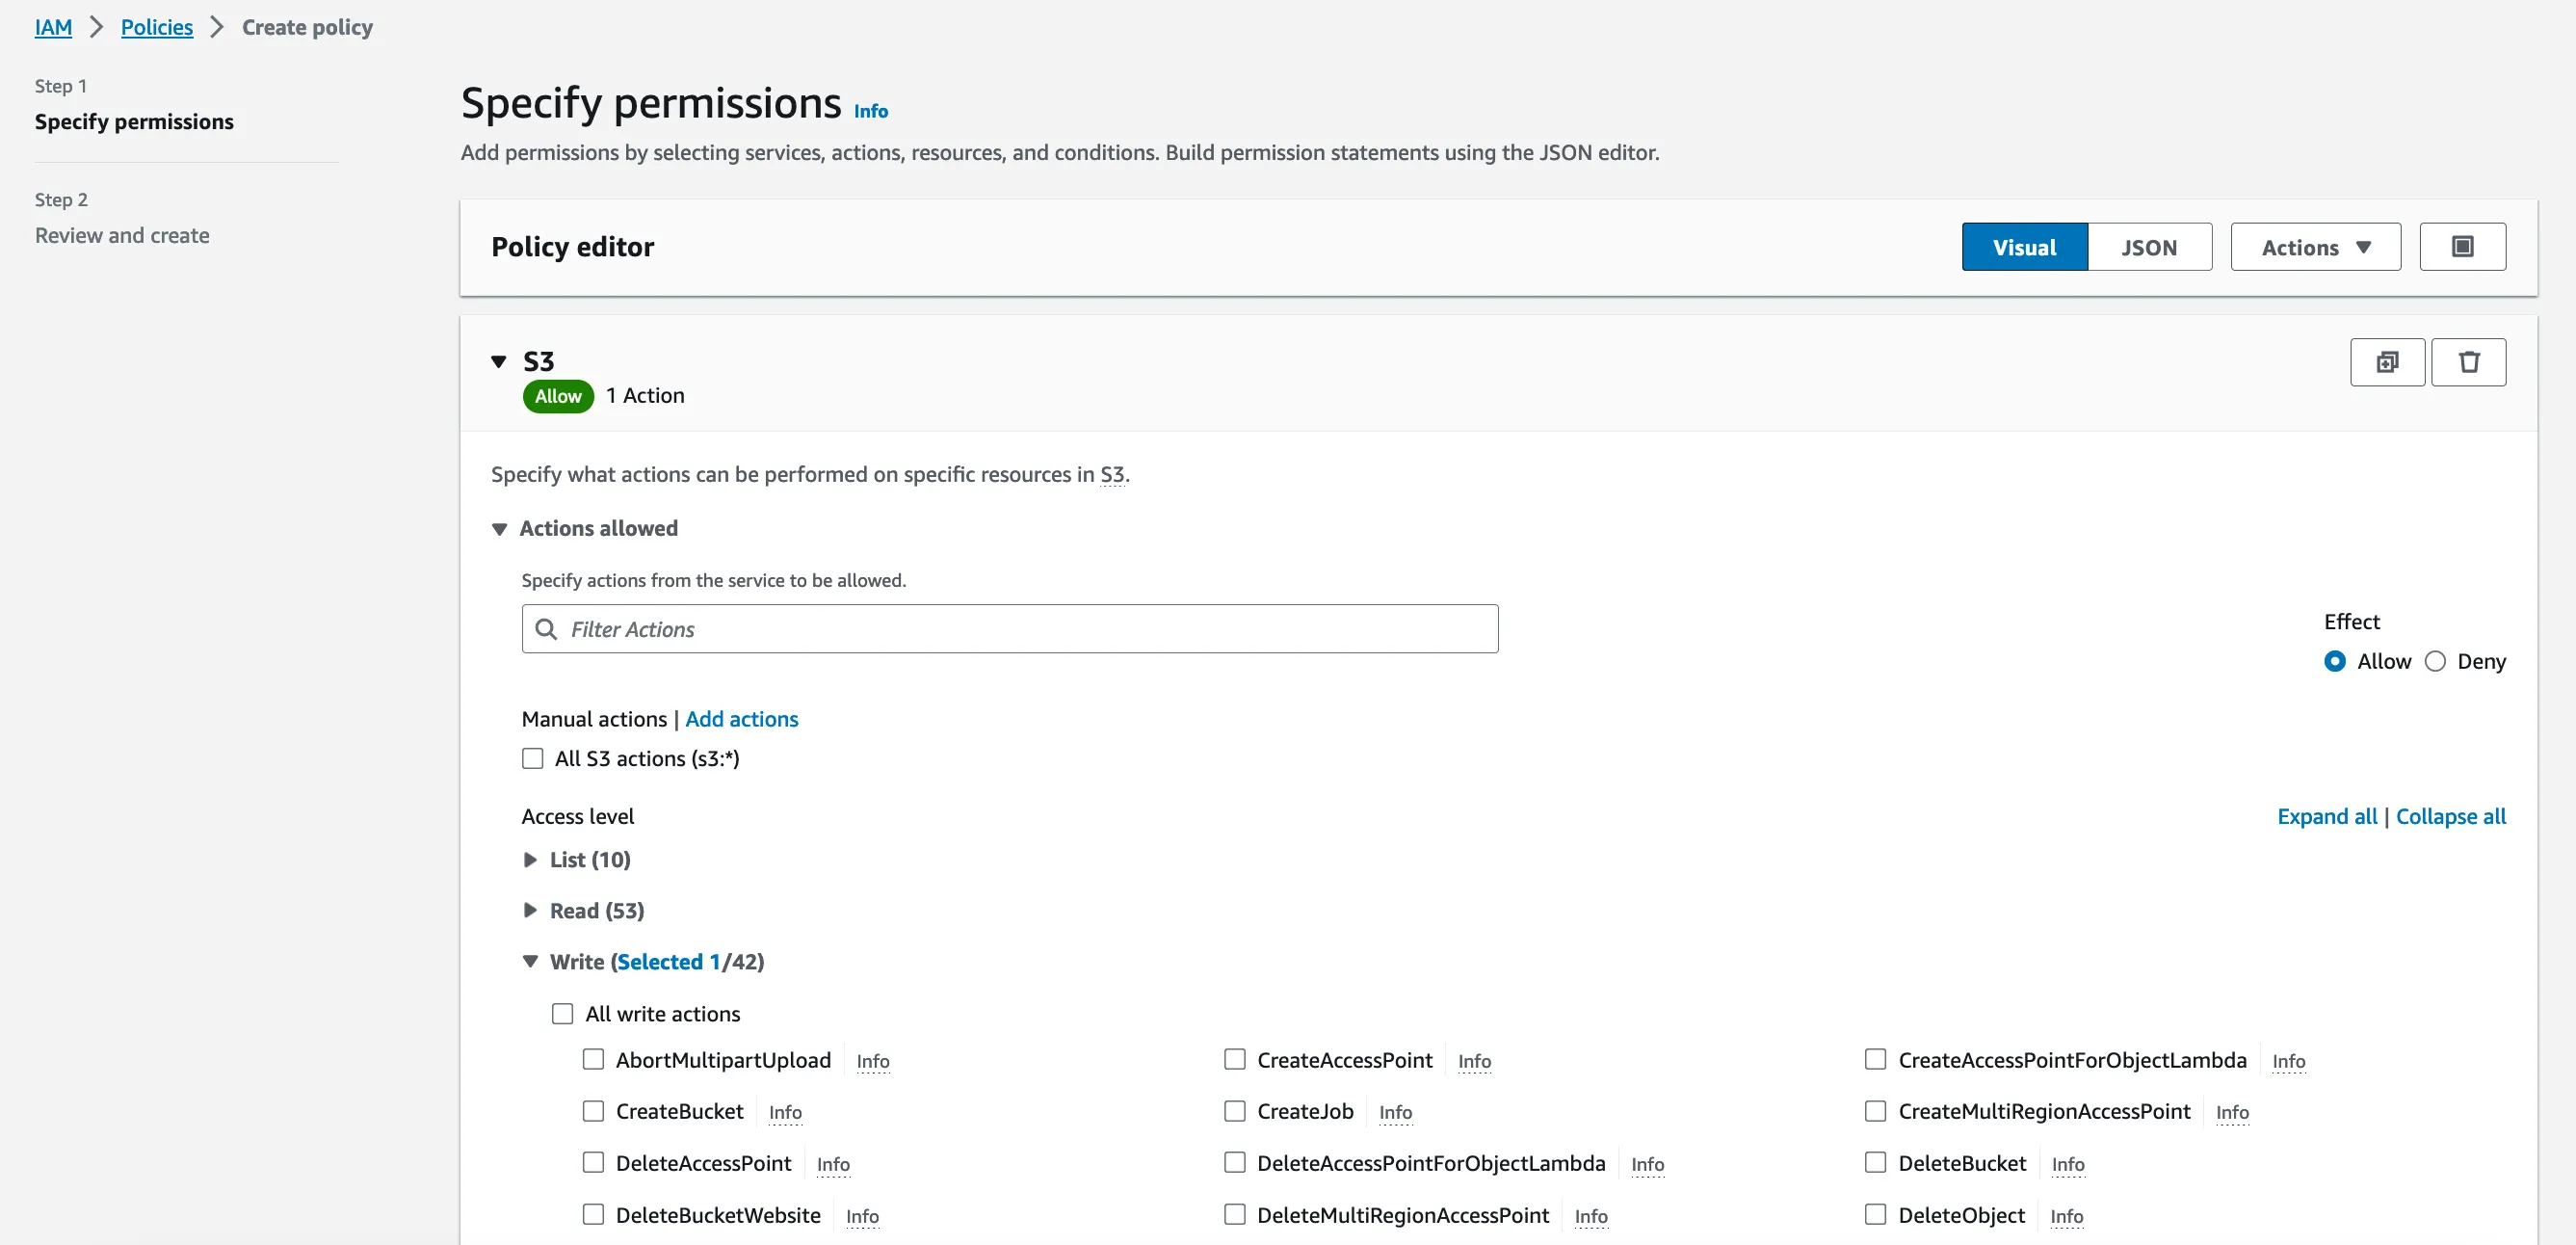Open Info for CreateMultiRegionAccessPoint
The height and width of the screenshot is (1245, 2576).
2232,1113
